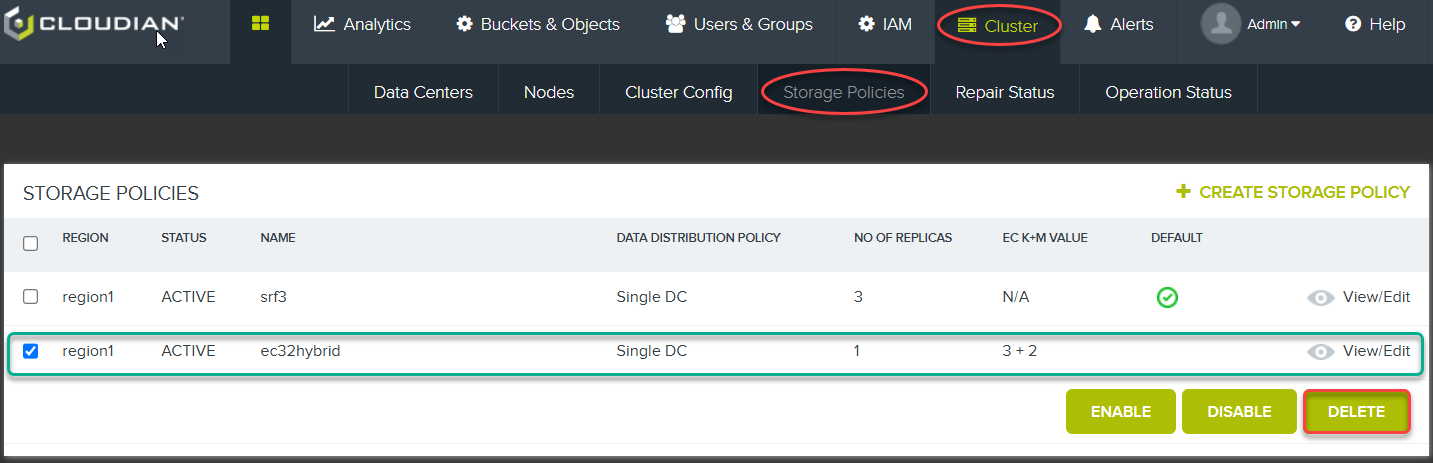Open View/Edit link for ec32hybrid
1433x463 pixels.
click(x=1375, y=351)
